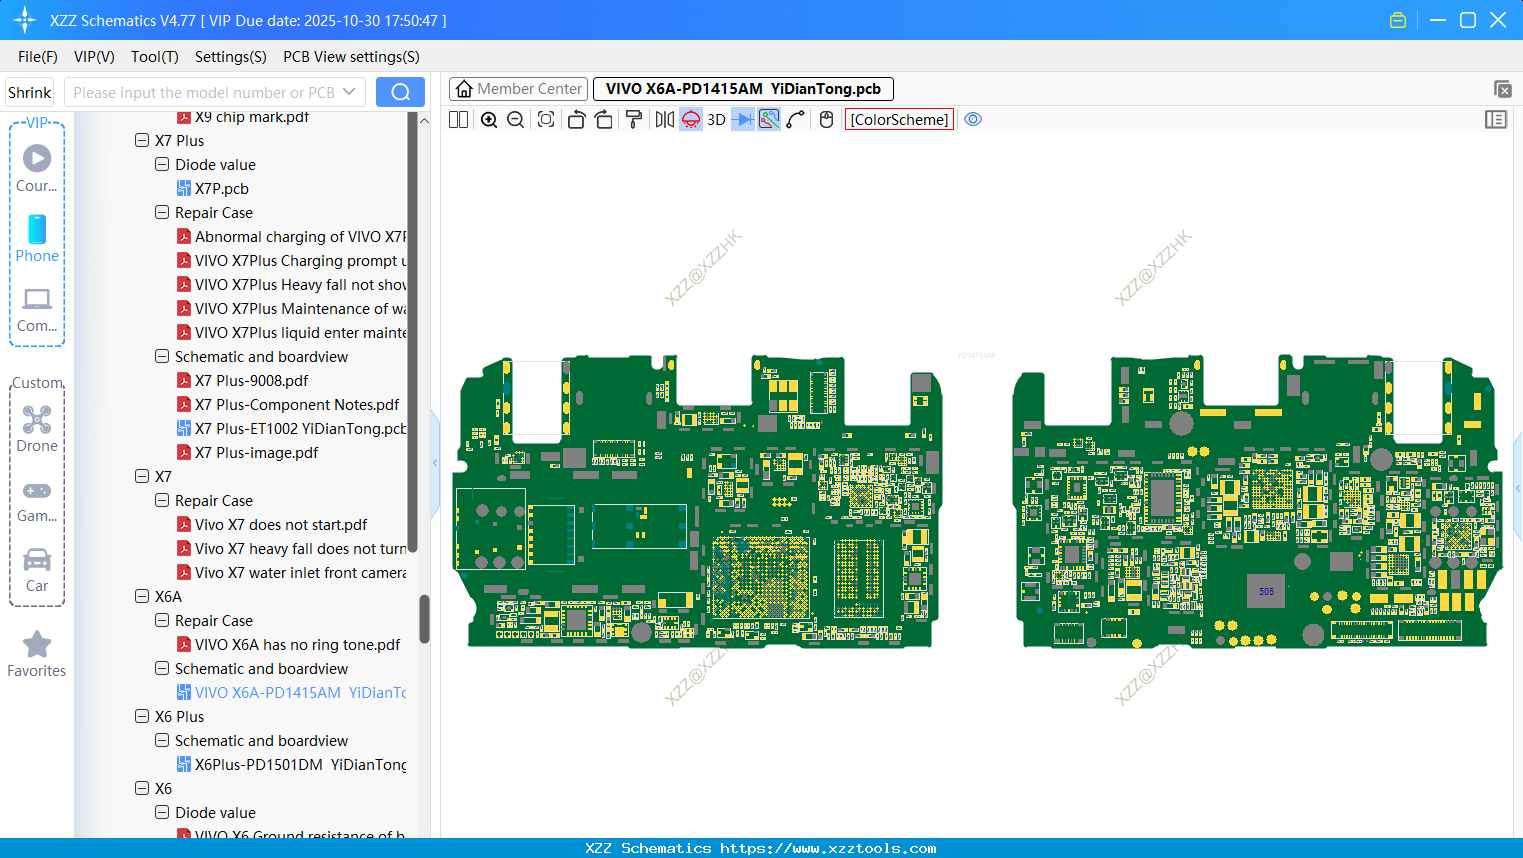Open the Settings menu
1523x858 pixels.
tap(231, 57)
